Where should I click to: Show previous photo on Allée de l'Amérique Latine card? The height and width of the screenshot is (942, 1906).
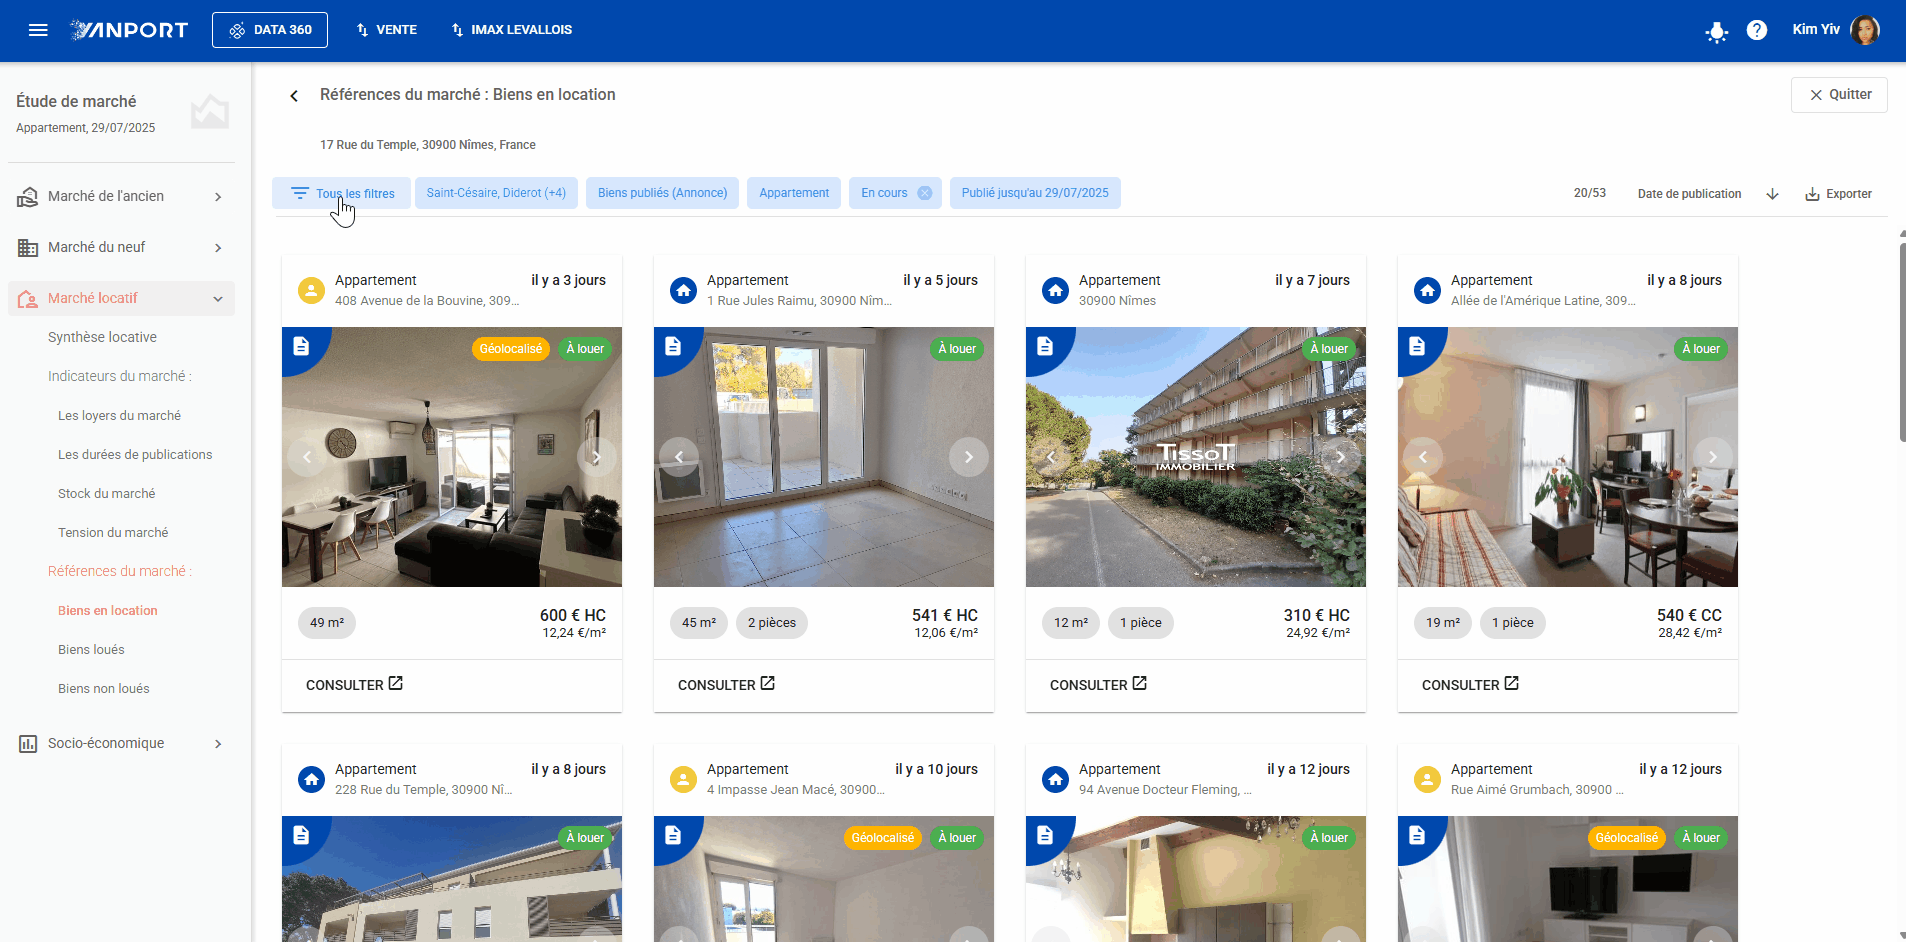[x=1423, y=457]
